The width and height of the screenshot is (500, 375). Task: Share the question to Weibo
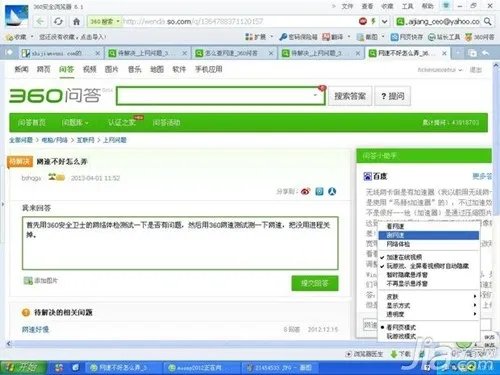305,191
